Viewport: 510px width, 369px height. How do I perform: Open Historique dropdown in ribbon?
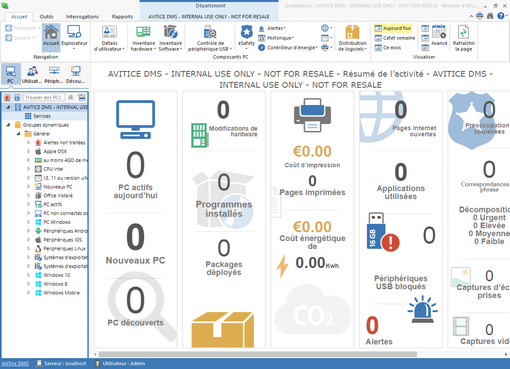click(x=276, y=38)
